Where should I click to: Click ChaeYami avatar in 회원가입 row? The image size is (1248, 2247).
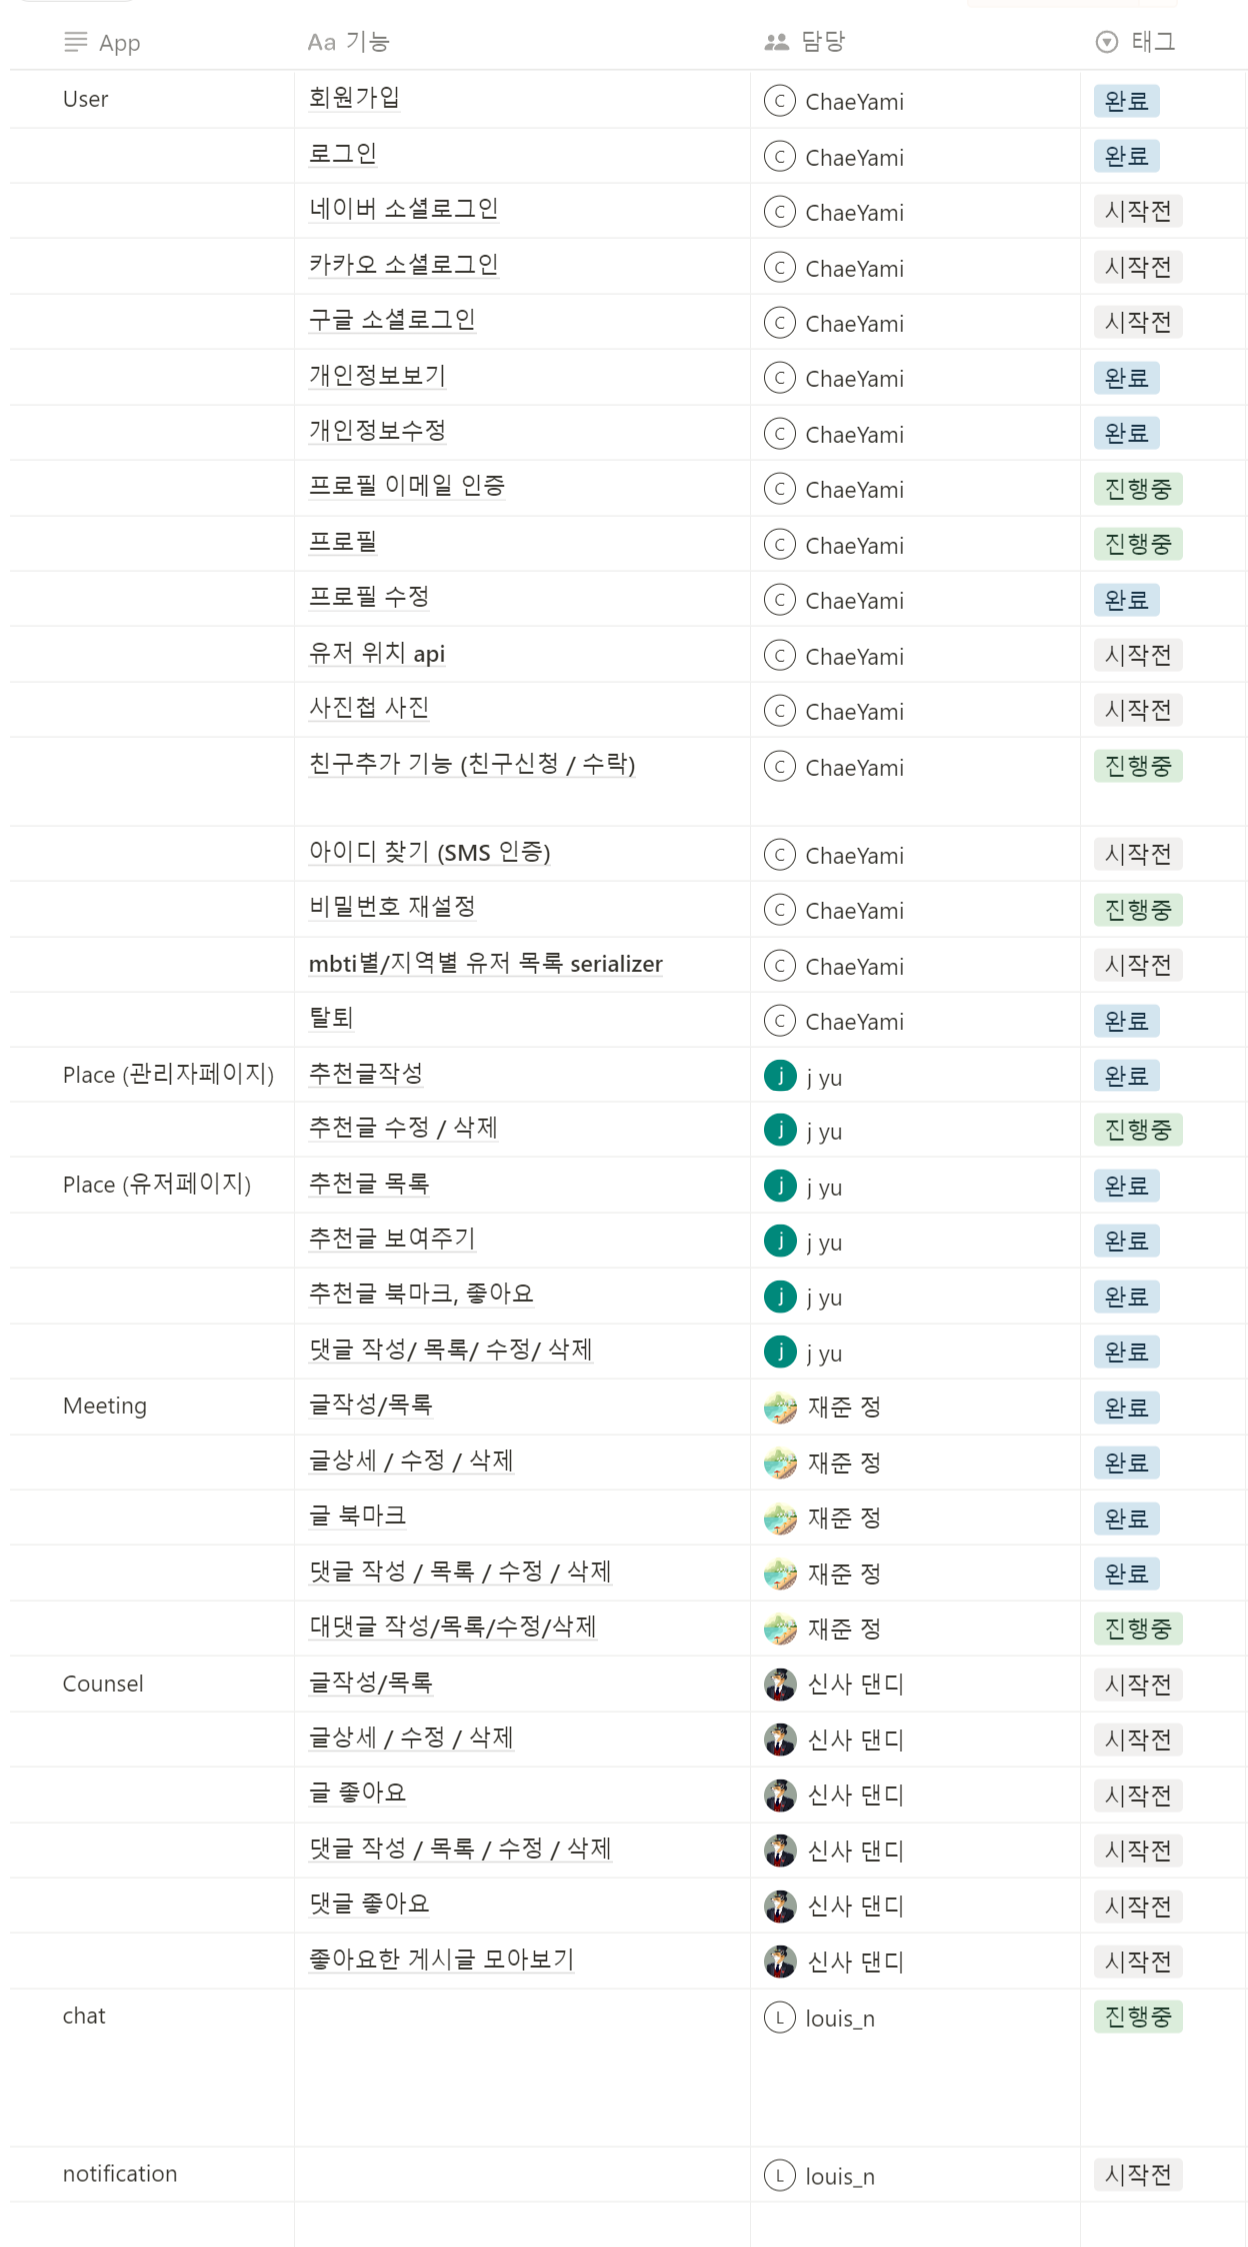click(779, 101)
